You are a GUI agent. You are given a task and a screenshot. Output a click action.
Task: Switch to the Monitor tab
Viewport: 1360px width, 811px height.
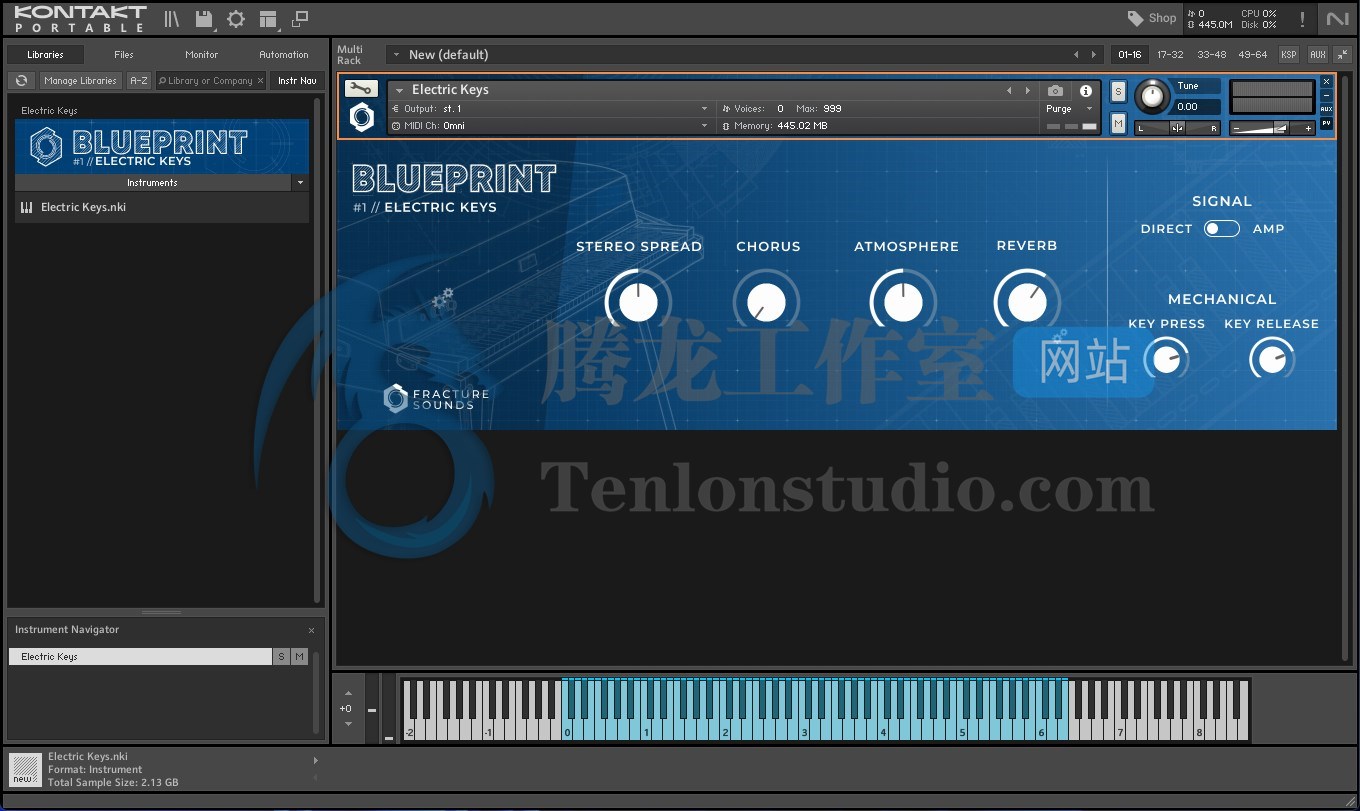point(202,55)
